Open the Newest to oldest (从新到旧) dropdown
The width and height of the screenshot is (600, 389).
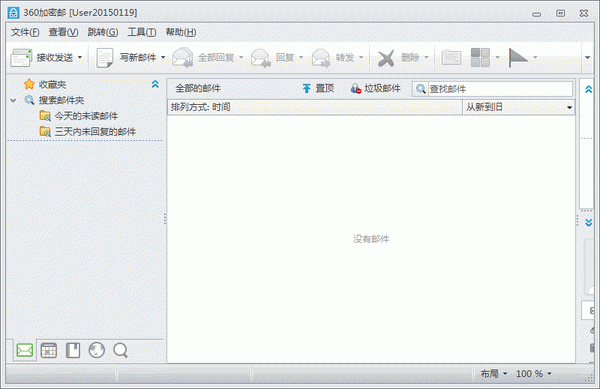point(518,107)
